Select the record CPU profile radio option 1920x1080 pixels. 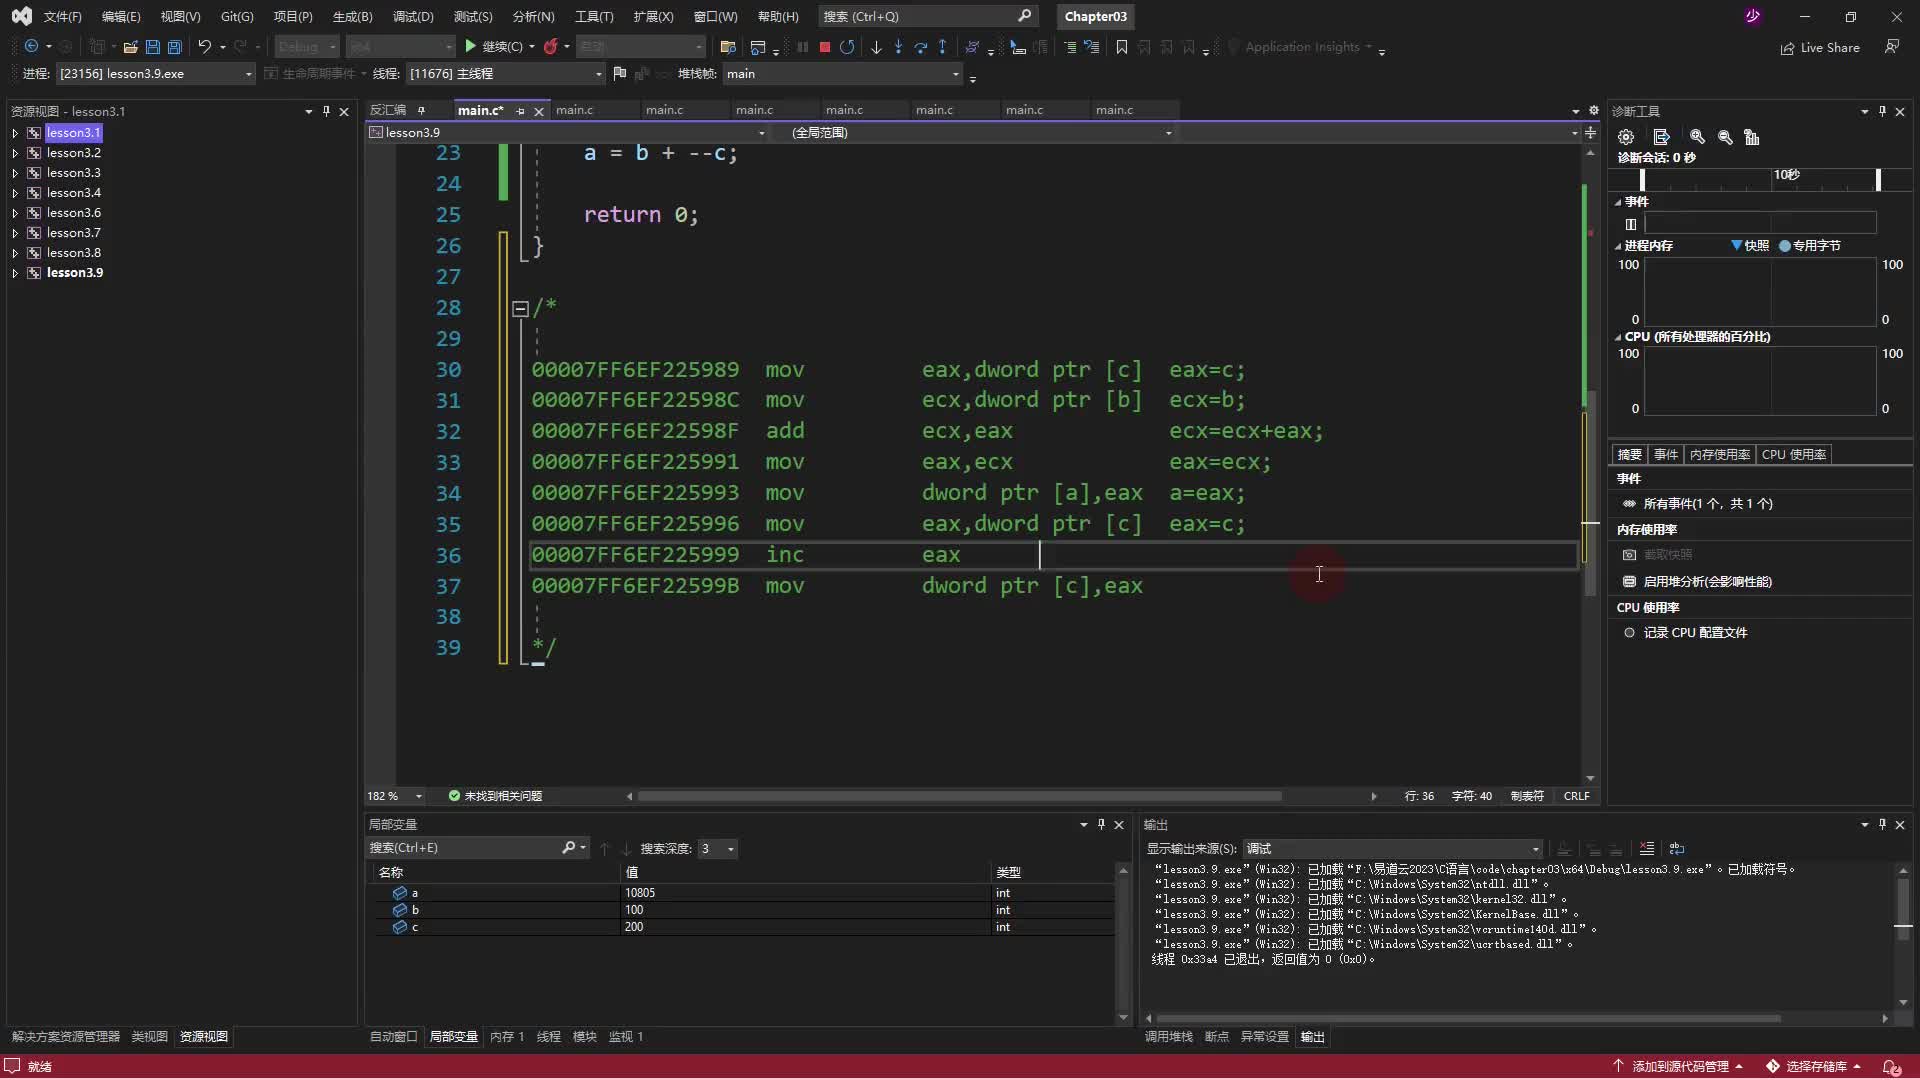click(1629, 633)
